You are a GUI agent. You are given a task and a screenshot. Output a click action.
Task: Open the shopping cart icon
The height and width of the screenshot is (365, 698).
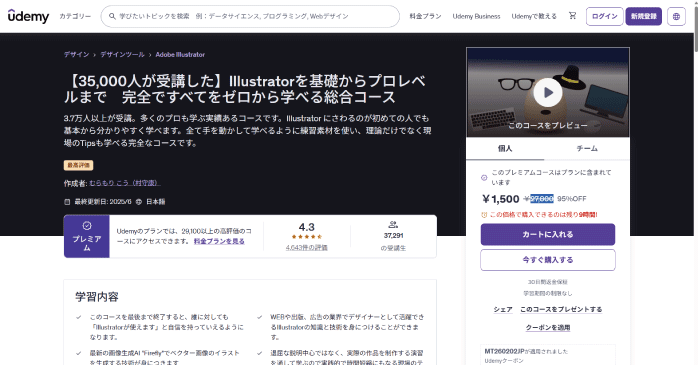click(572, 16)
